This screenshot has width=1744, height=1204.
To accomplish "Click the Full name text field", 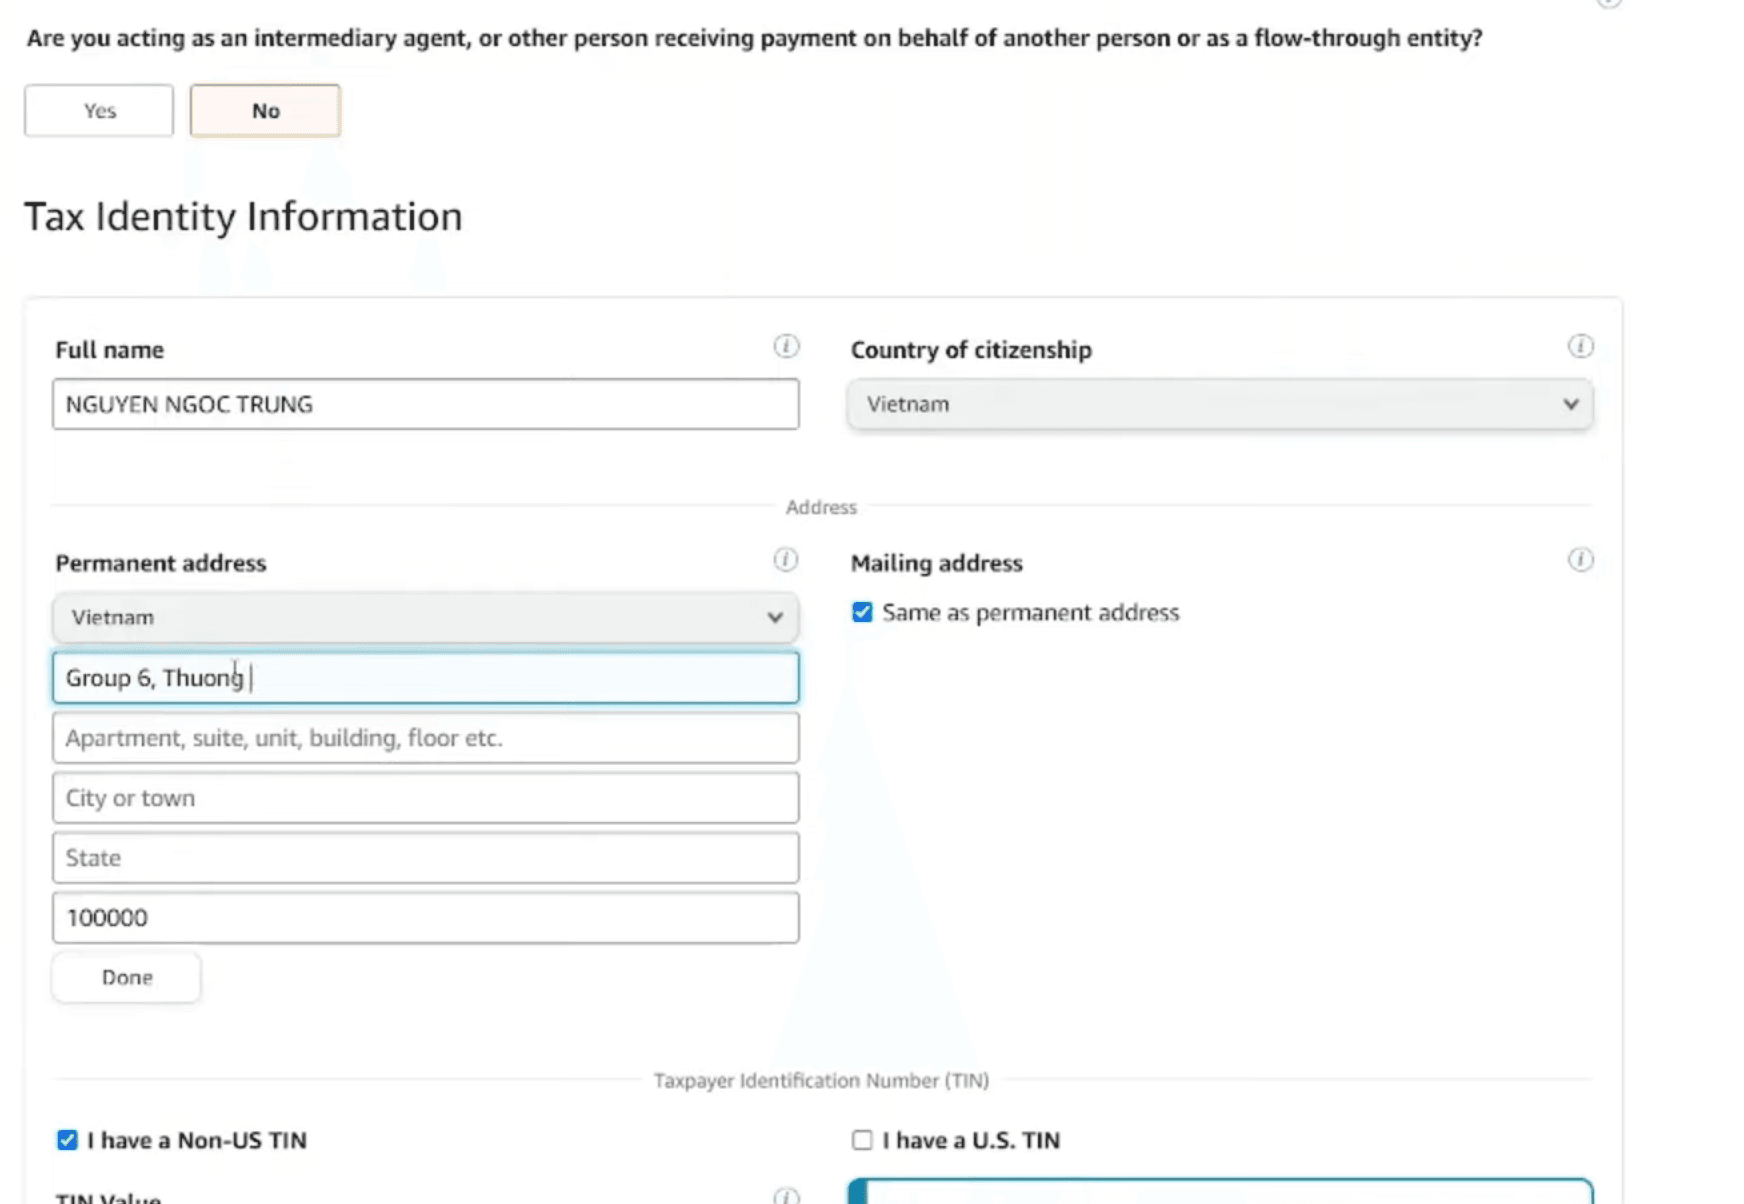I will (425, 404).
